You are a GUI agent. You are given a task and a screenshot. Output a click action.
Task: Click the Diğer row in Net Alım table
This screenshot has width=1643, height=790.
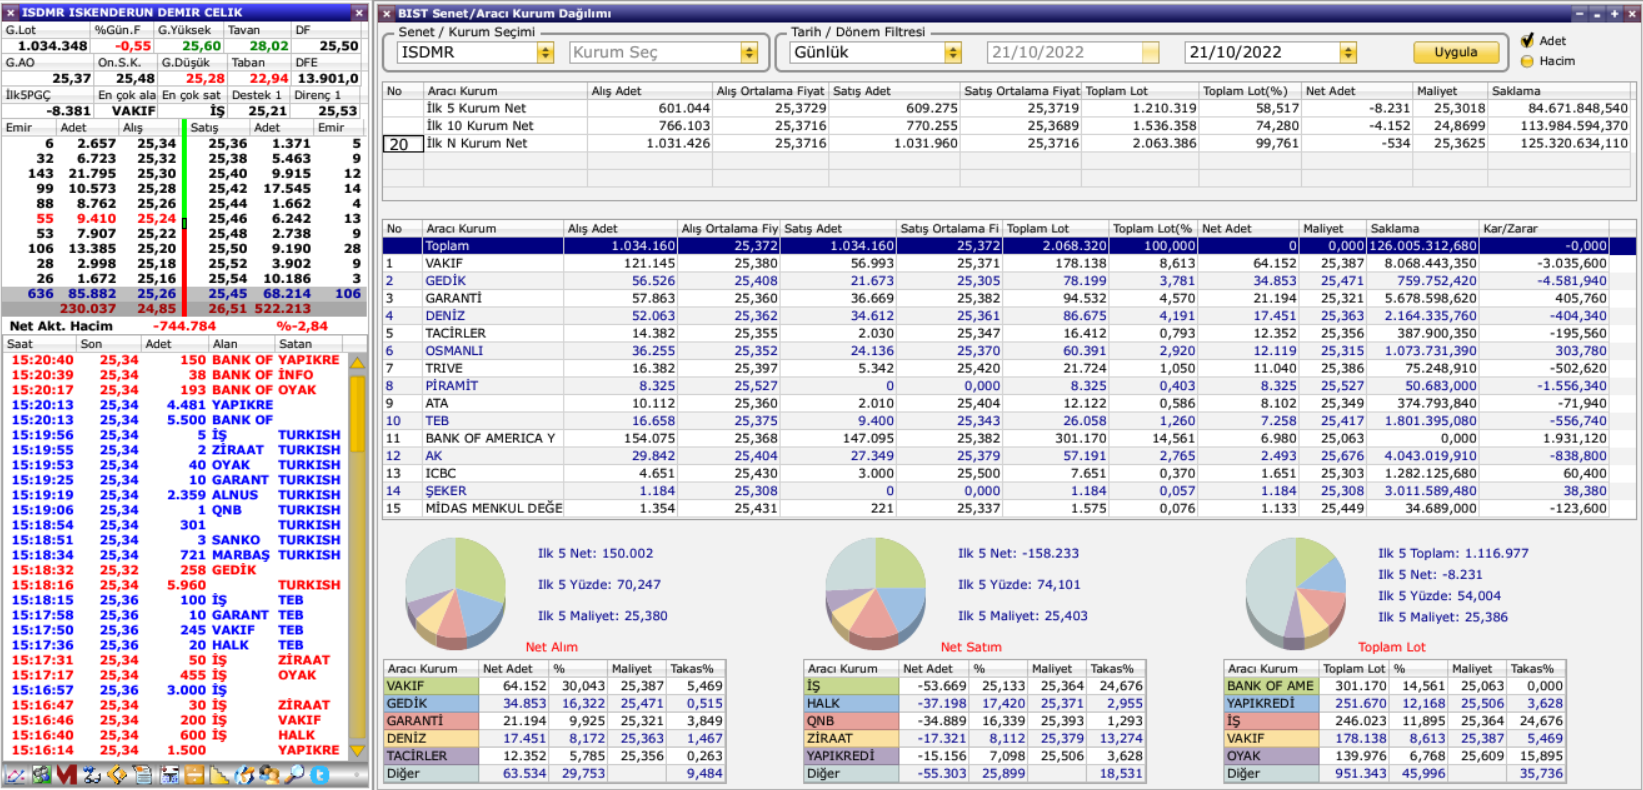pos(555,774)
